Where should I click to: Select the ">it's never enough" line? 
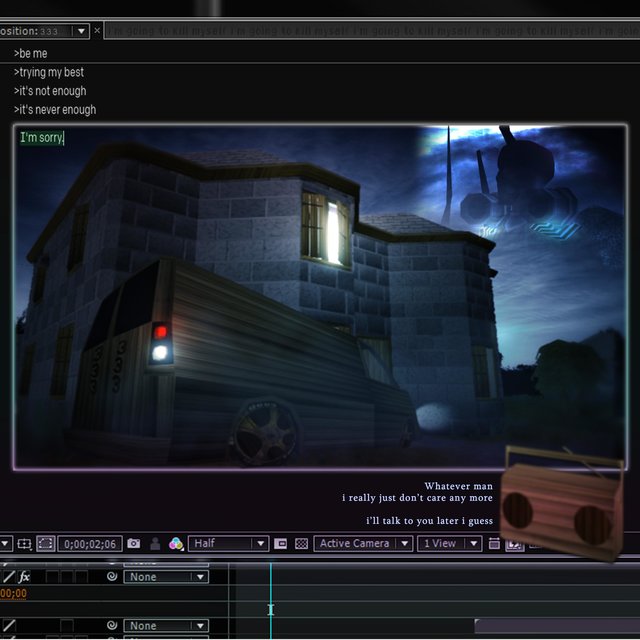click(55, 110)
